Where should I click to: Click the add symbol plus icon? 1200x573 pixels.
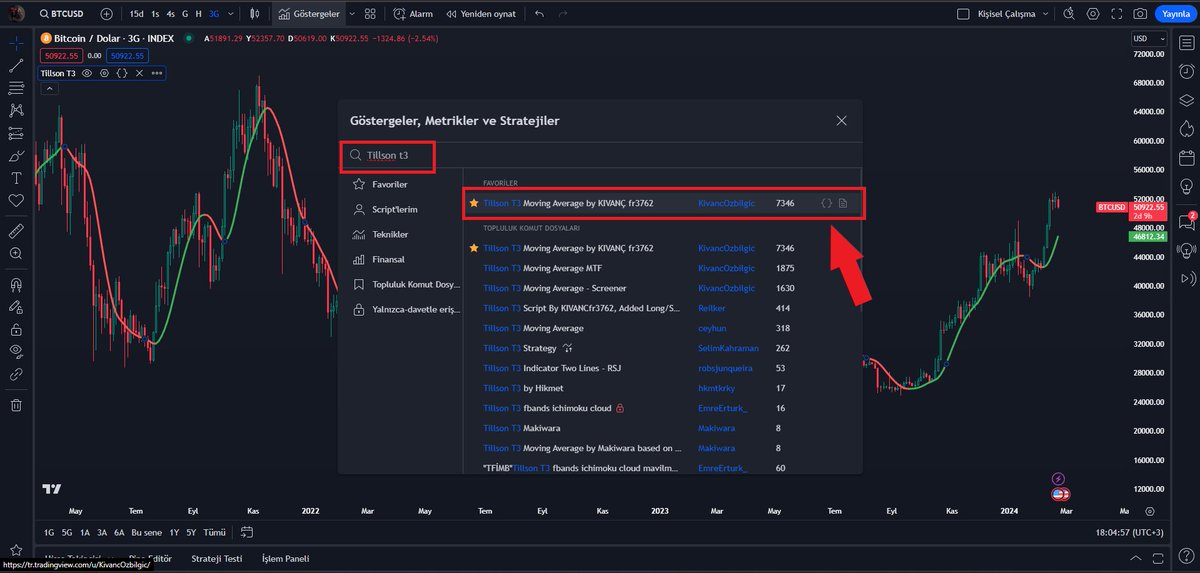pyautogui.click(x=107, y=14)
